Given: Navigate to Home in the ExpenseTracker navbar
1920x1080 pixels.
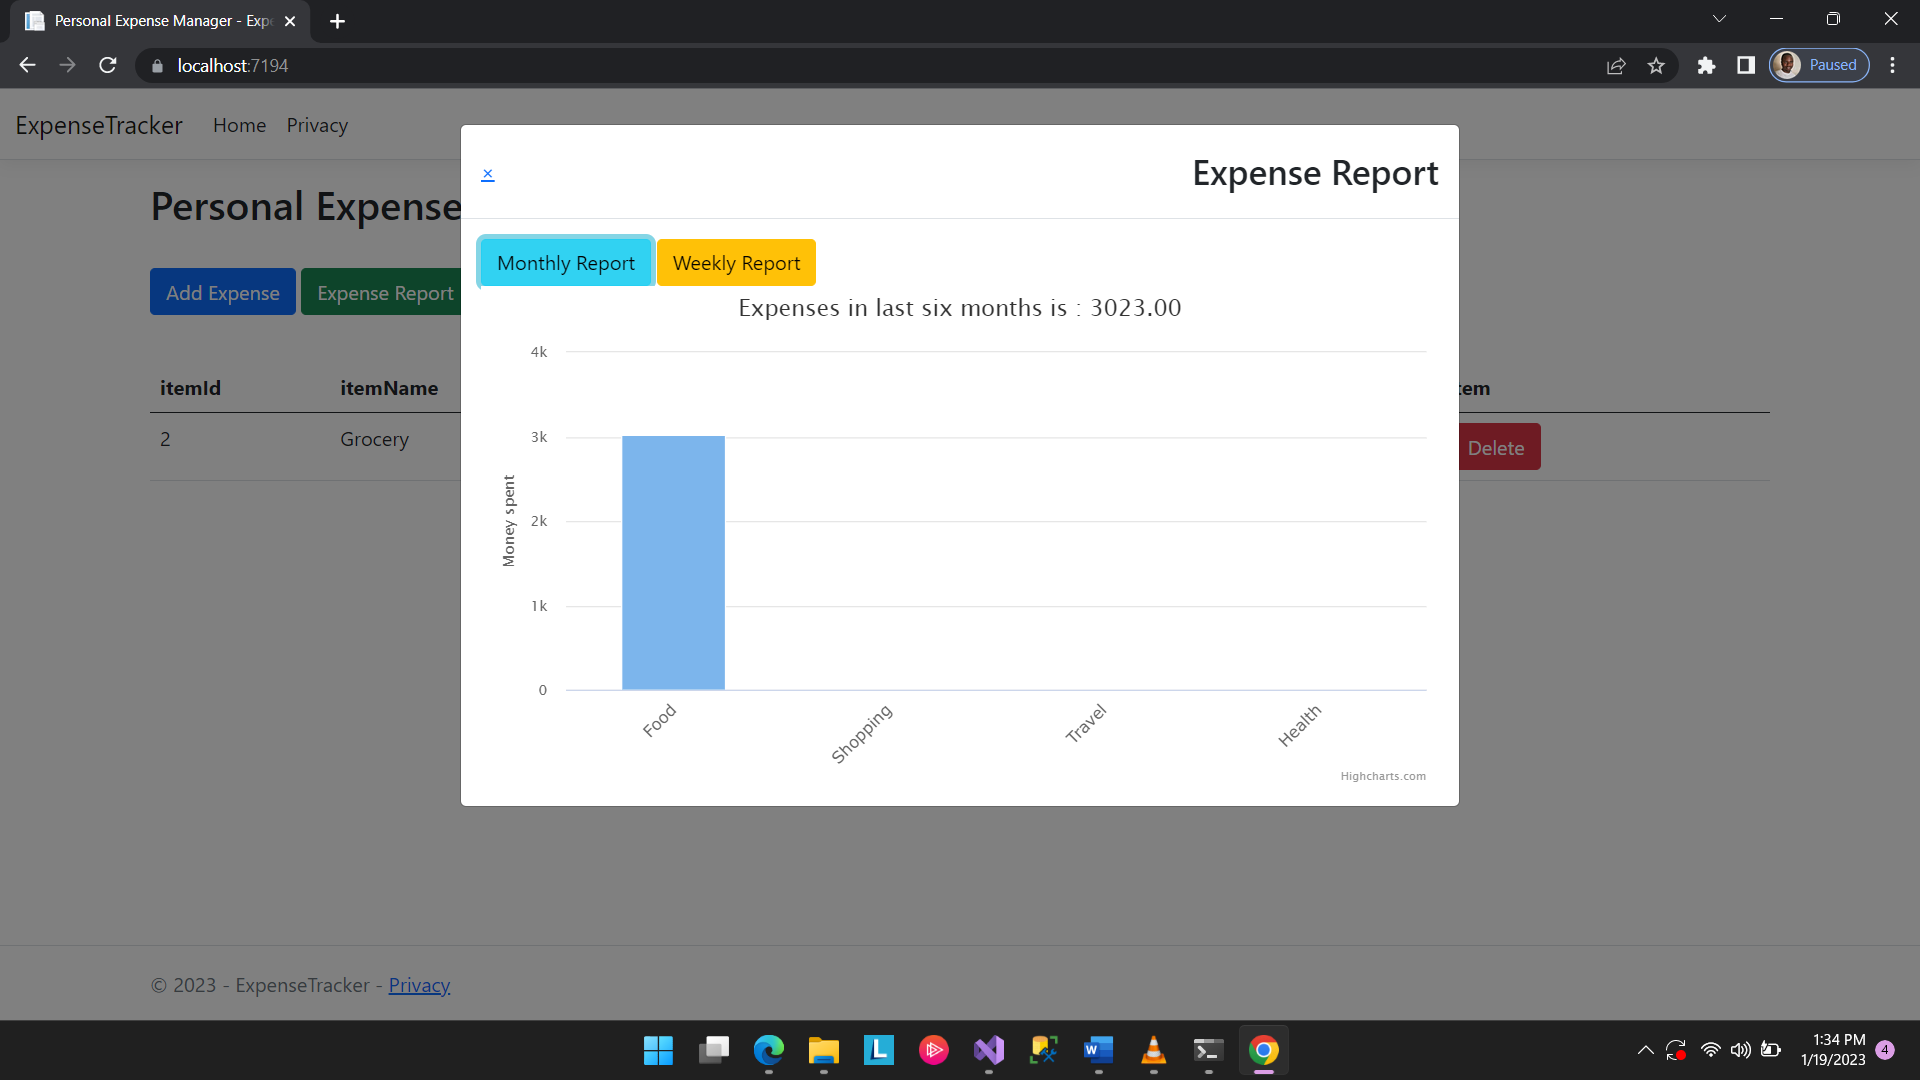Looking at the screenshot, I should click(239, 125).
